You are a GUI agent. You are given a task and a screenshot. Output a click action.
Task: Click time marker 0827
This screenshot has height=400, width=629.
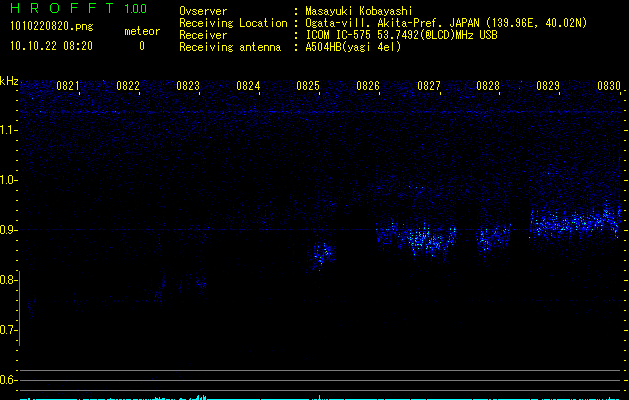(428, 86)
